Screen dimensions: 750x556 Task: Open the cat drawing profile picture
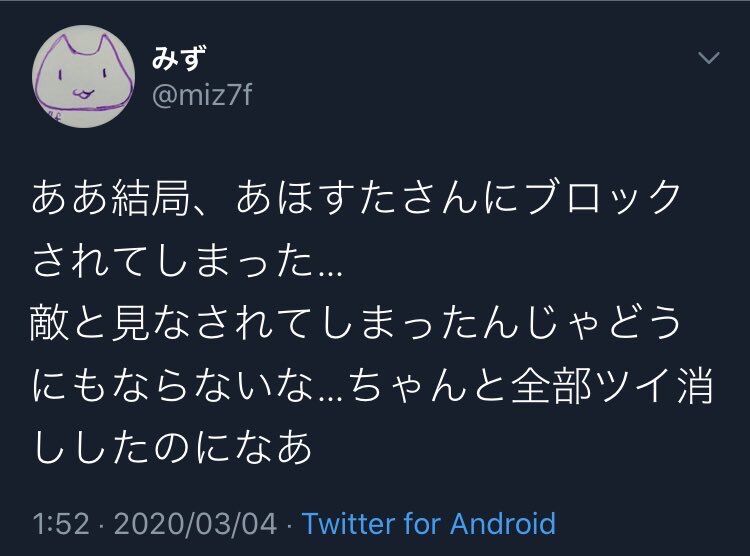(83, 77)
